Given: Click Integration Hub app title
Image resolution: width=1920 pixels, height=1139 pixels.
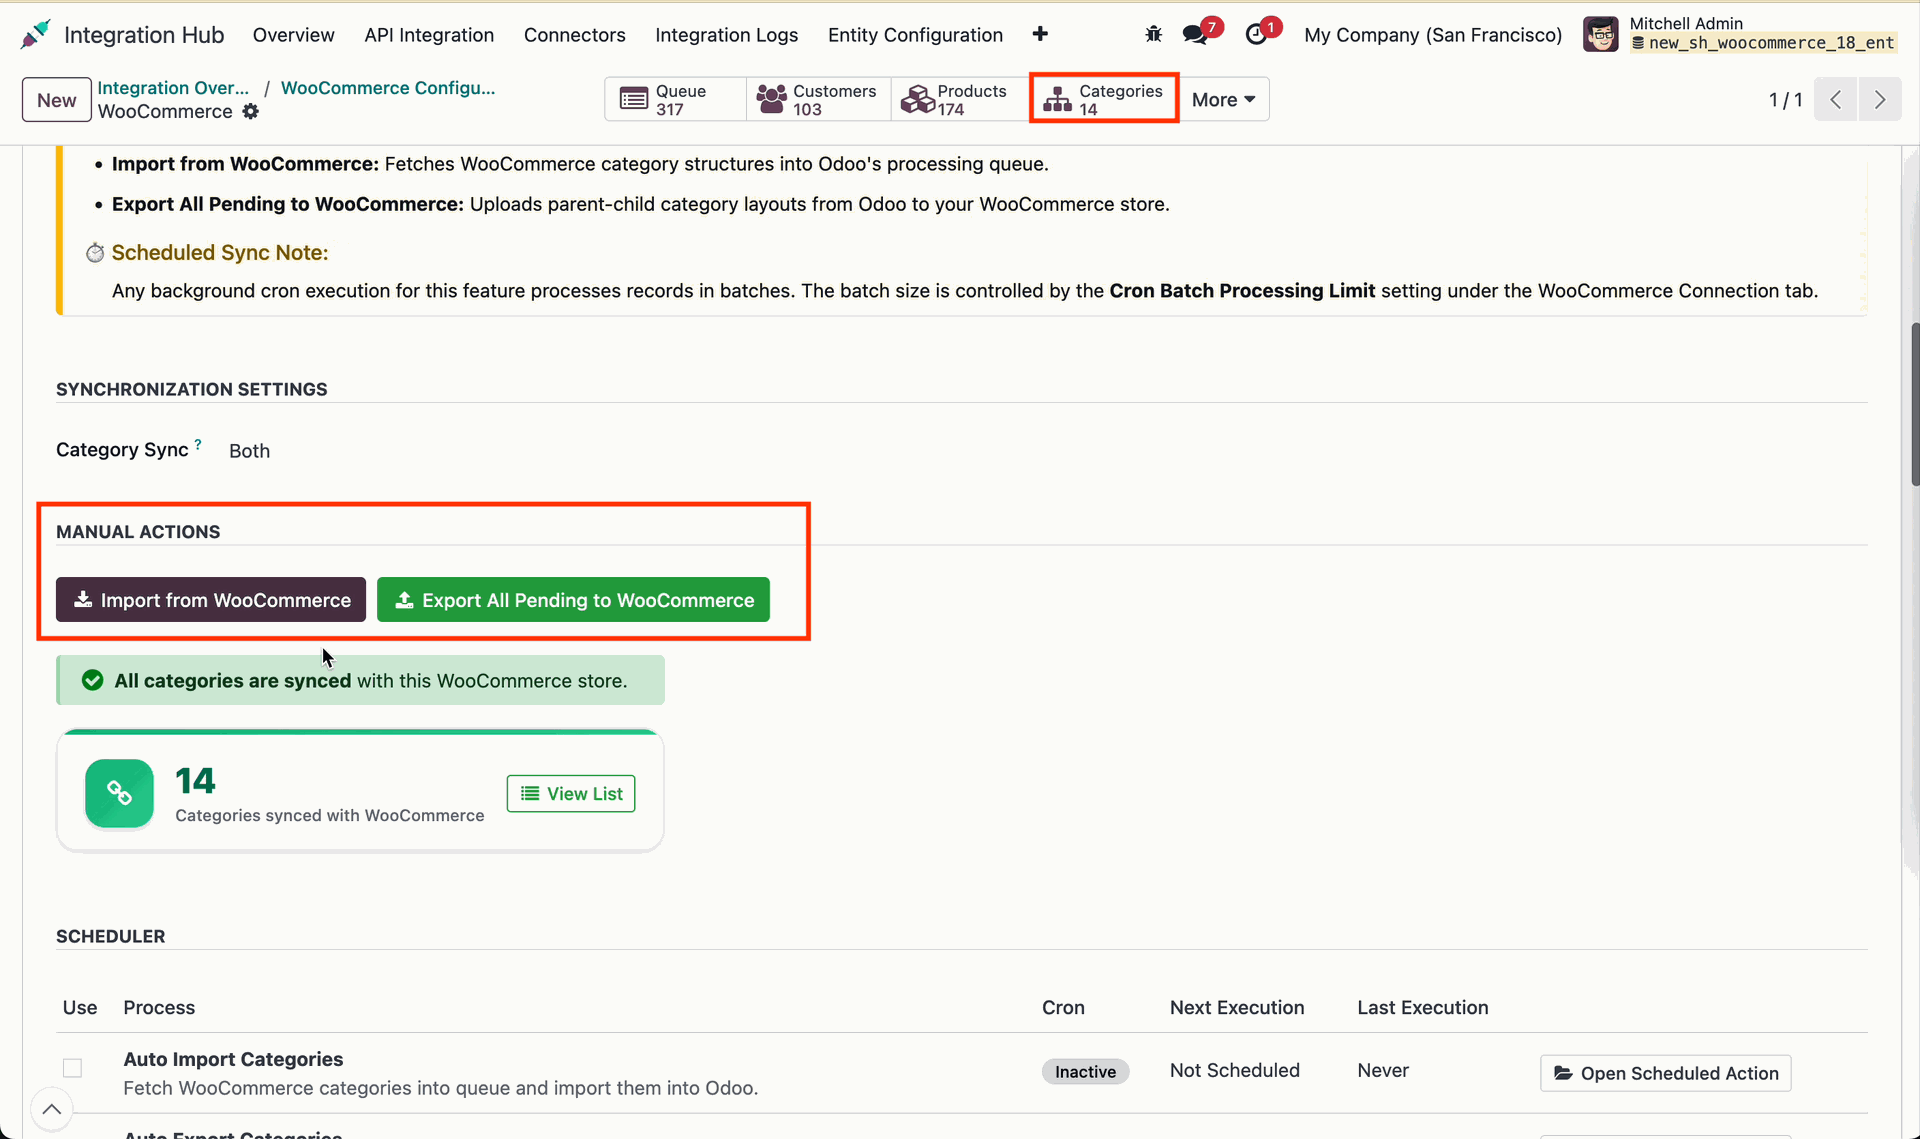Looking at the screenshot, I should [144, 35].
